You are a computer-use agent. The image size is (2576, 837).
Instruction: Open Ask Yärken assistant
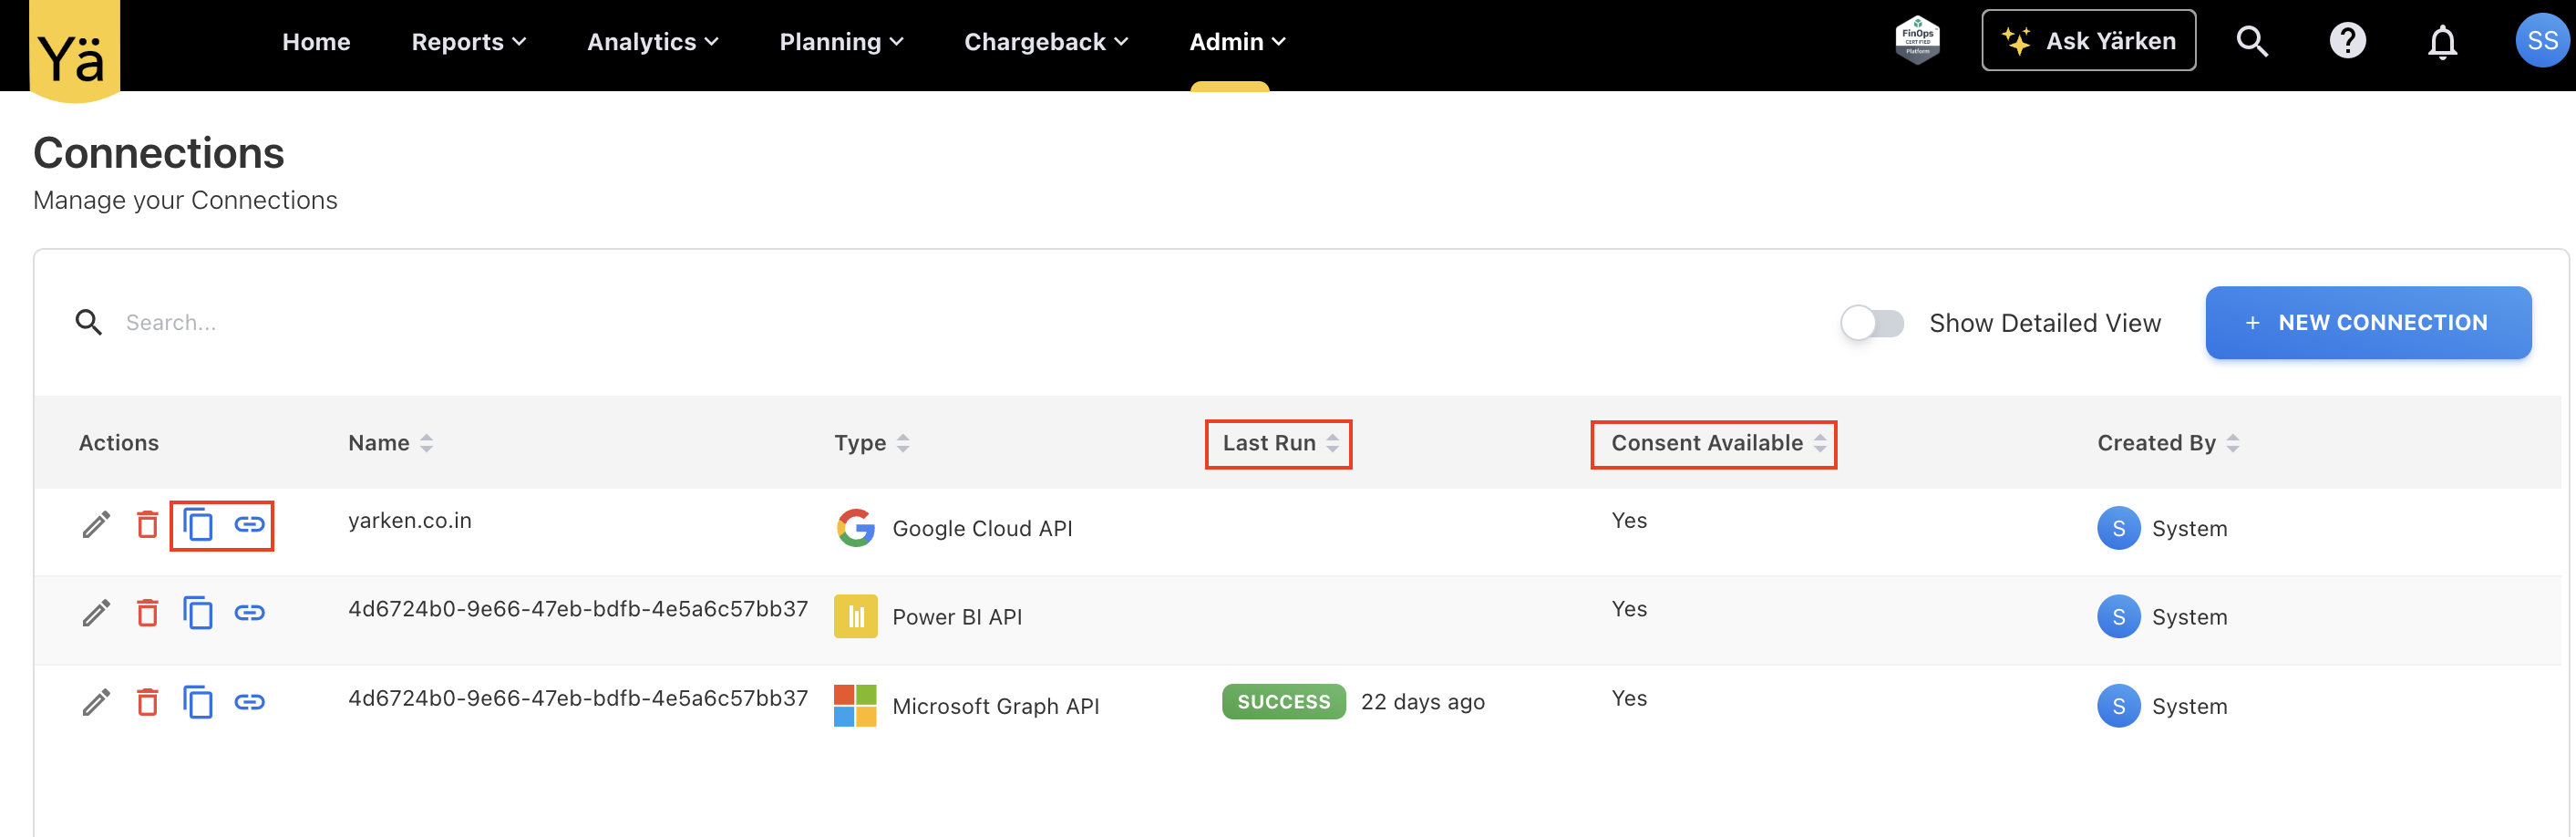2088,41
